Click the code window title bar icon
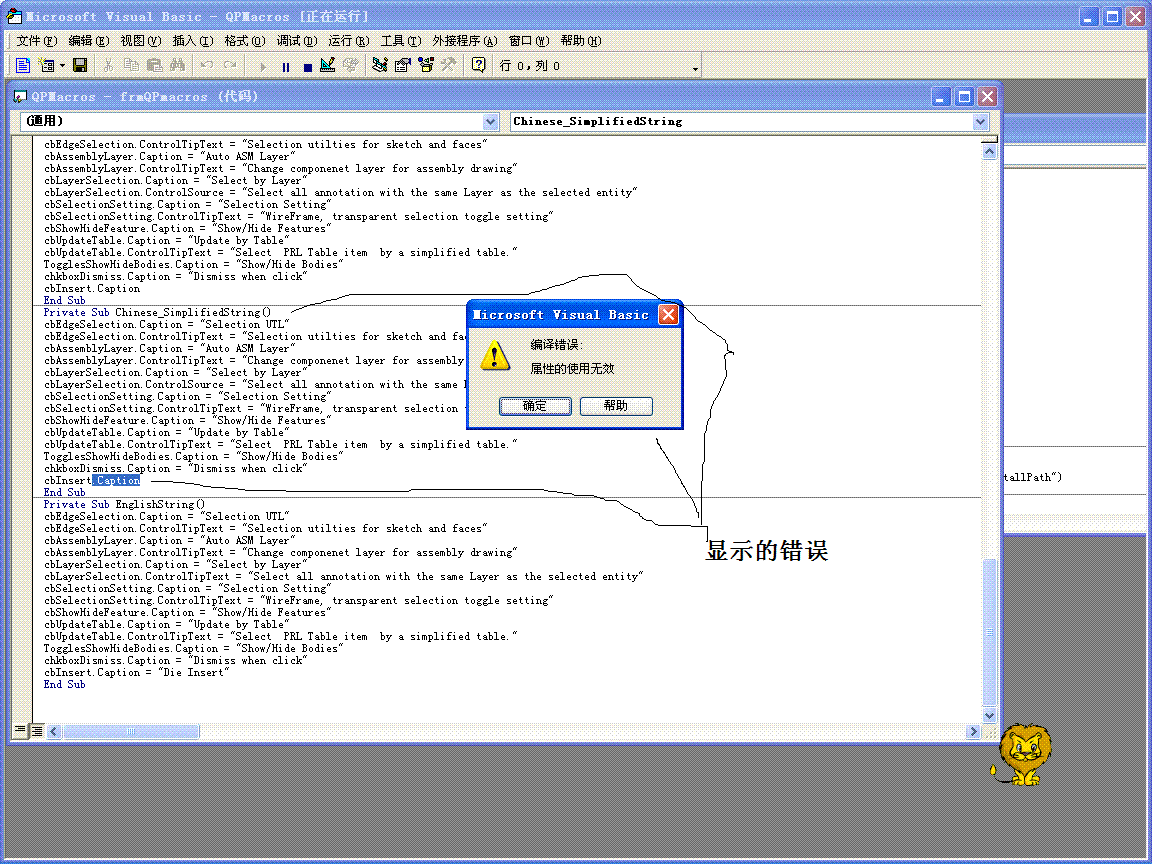Image resolution: width=1152 pixels, height=864 pixels. point(21,96)
